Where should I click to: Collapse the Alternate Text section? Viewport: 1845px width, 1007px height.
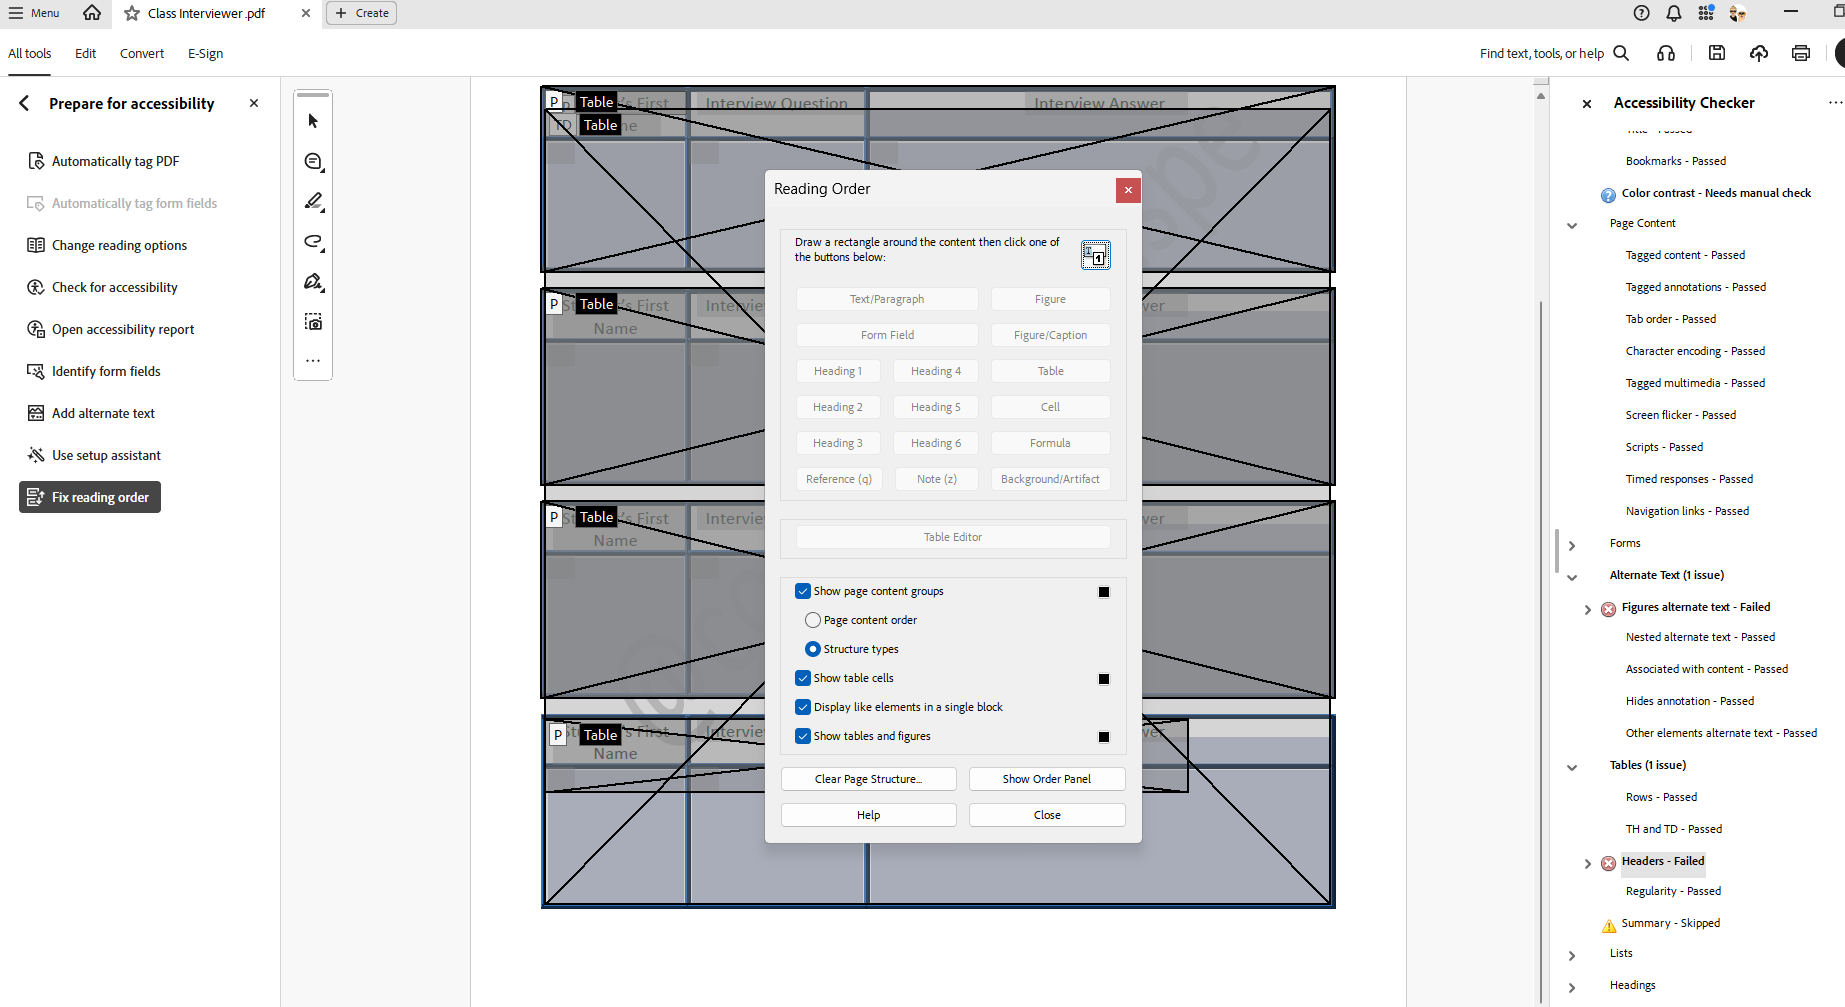[x=1572, y=577]
